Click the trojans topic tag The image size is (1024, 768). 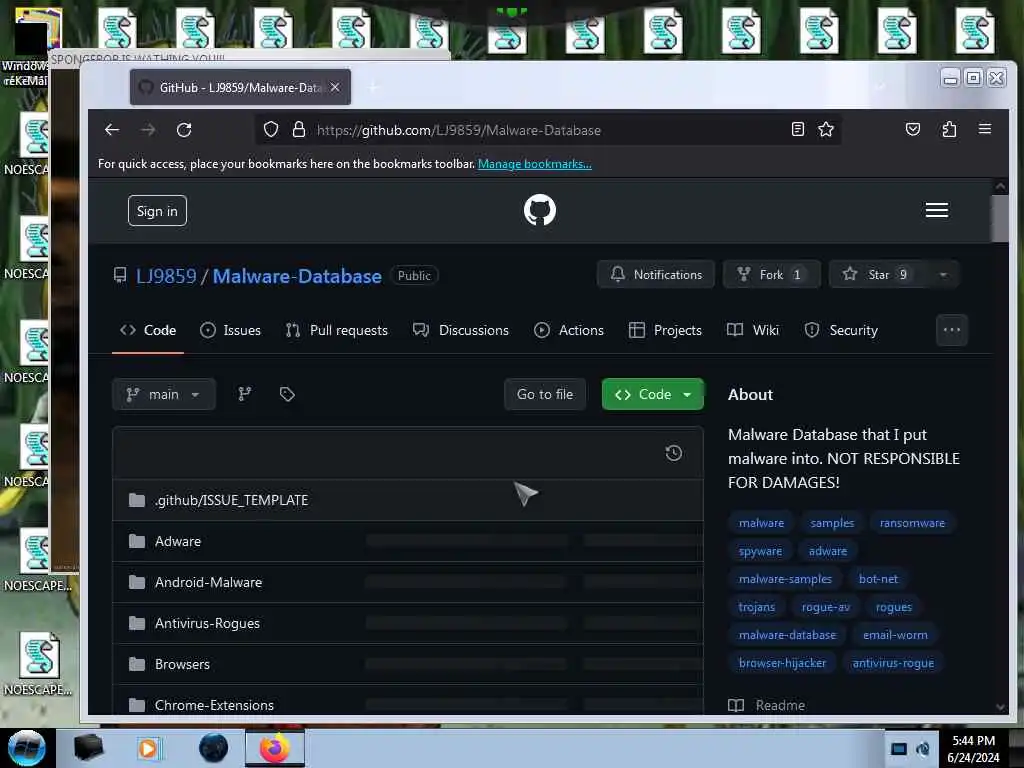(756, 607)
